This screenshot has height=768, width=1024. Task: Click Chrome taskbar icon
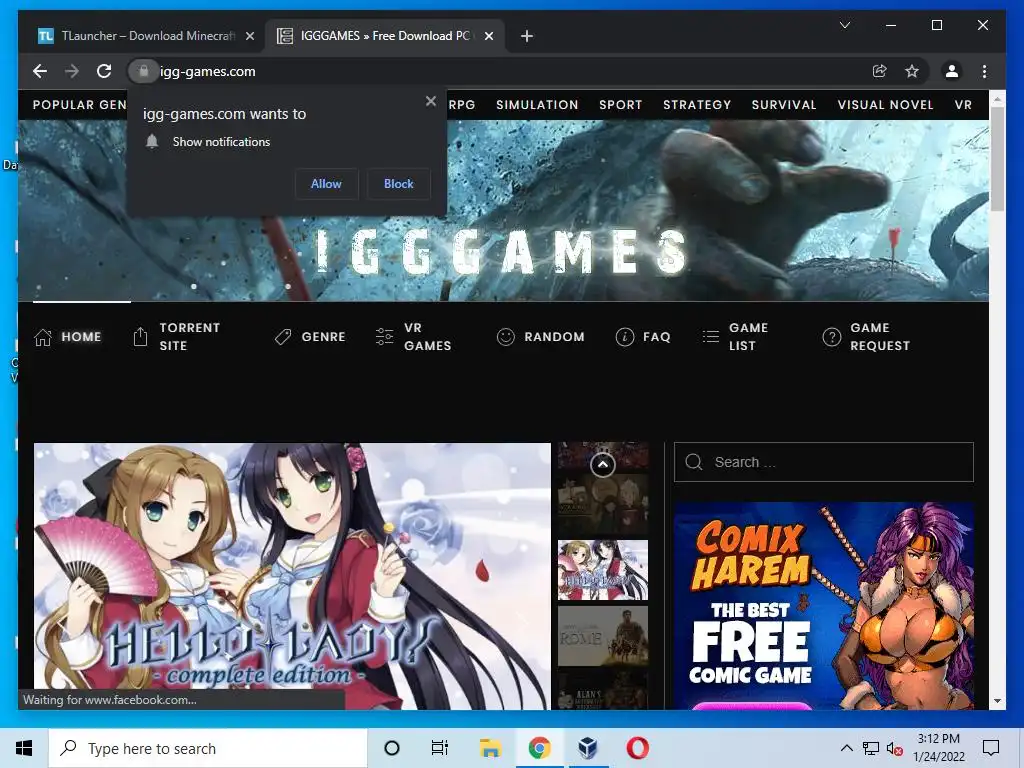(x=539, y=748)
